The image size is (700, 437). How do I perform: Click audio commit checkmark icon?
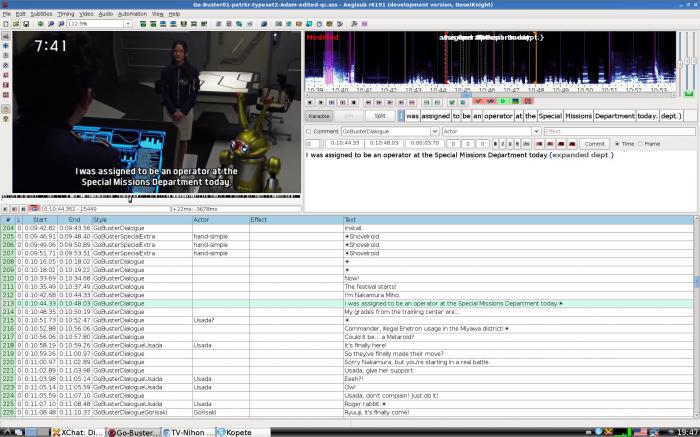[452, 102]
